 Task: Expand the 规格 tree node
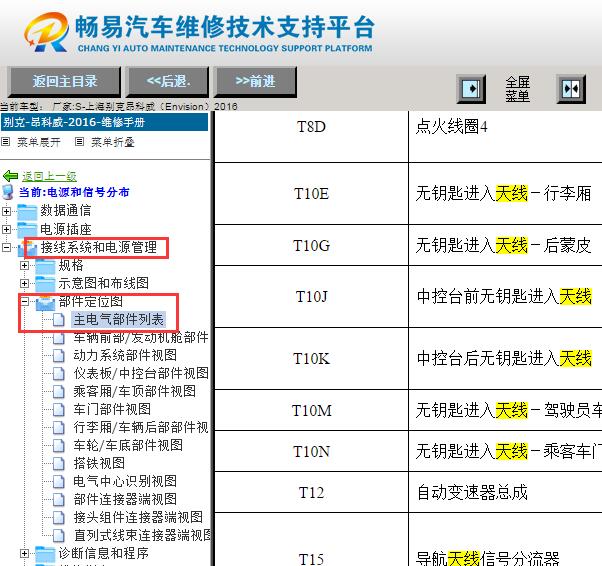[25, 265]
